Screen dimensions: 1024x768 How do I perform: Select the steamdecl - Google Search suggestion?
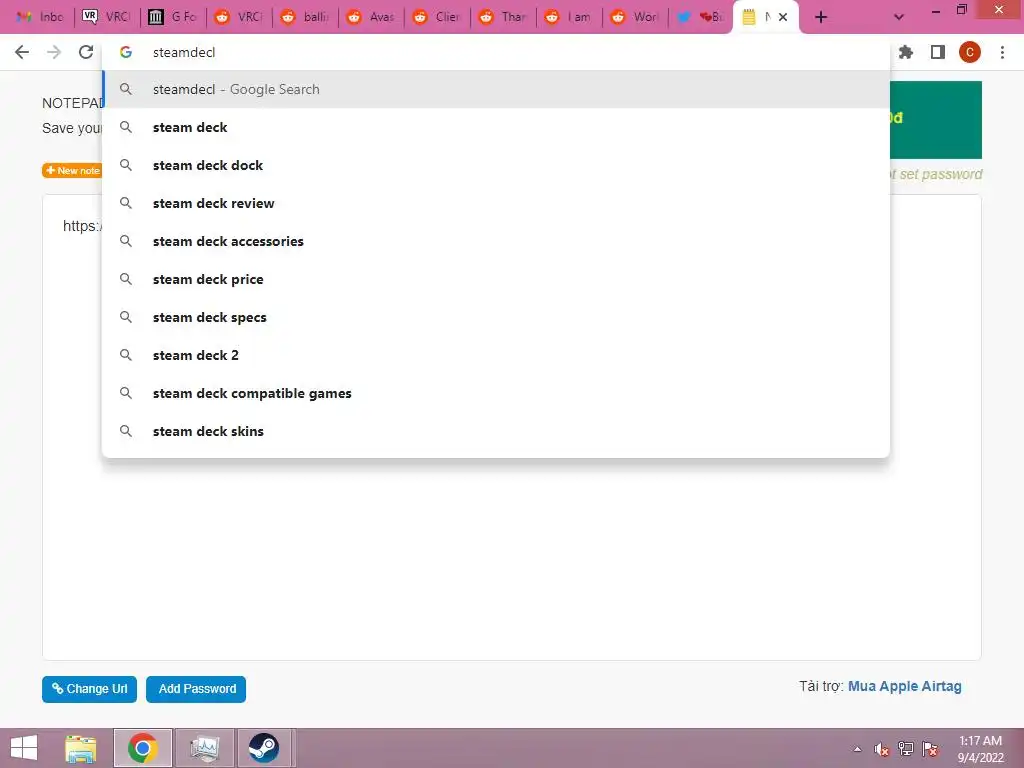496,89
